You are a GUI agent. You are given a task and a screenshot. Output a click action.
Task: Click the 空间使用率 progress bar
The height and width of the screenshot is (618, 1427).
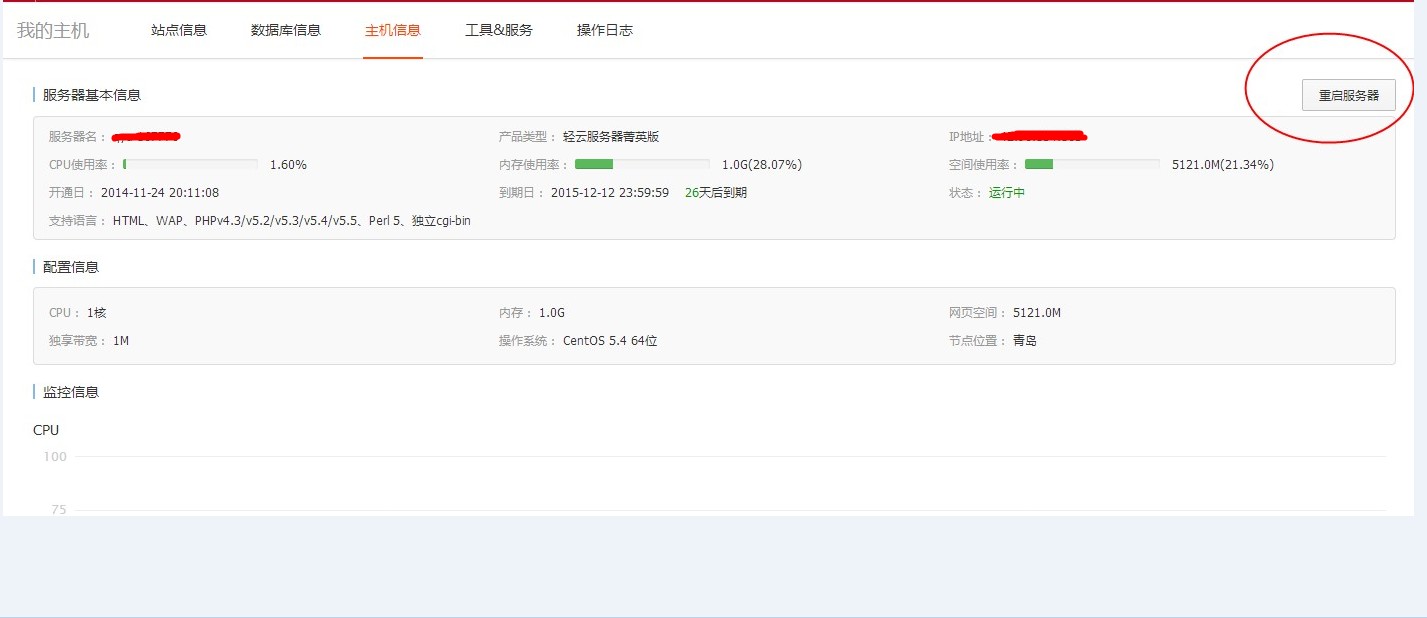(1092, 164)
